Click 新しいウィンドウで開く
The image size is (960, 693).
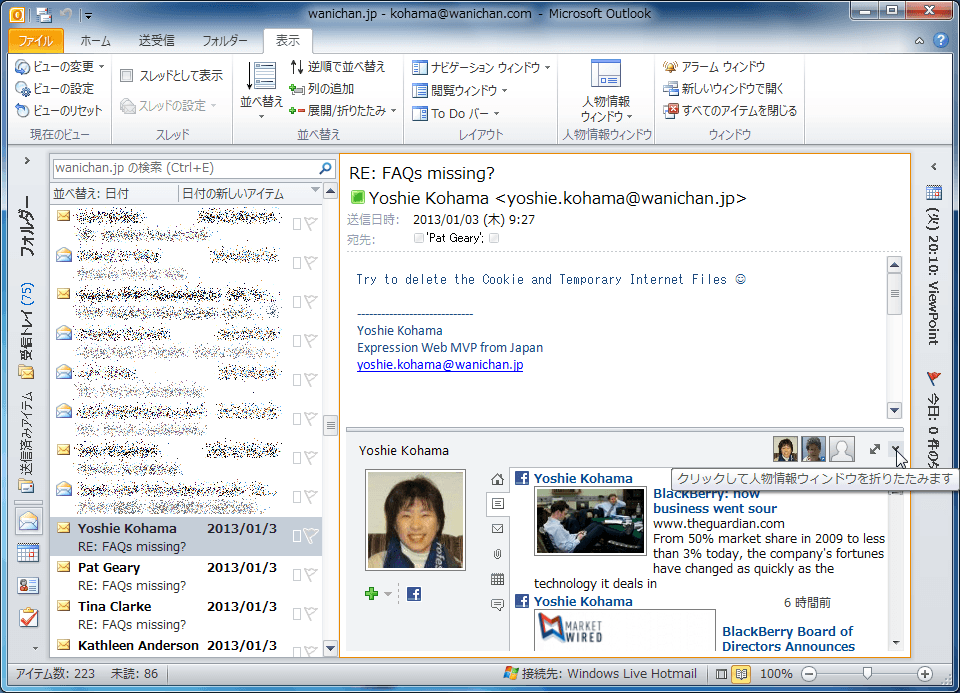coord(723,89)
